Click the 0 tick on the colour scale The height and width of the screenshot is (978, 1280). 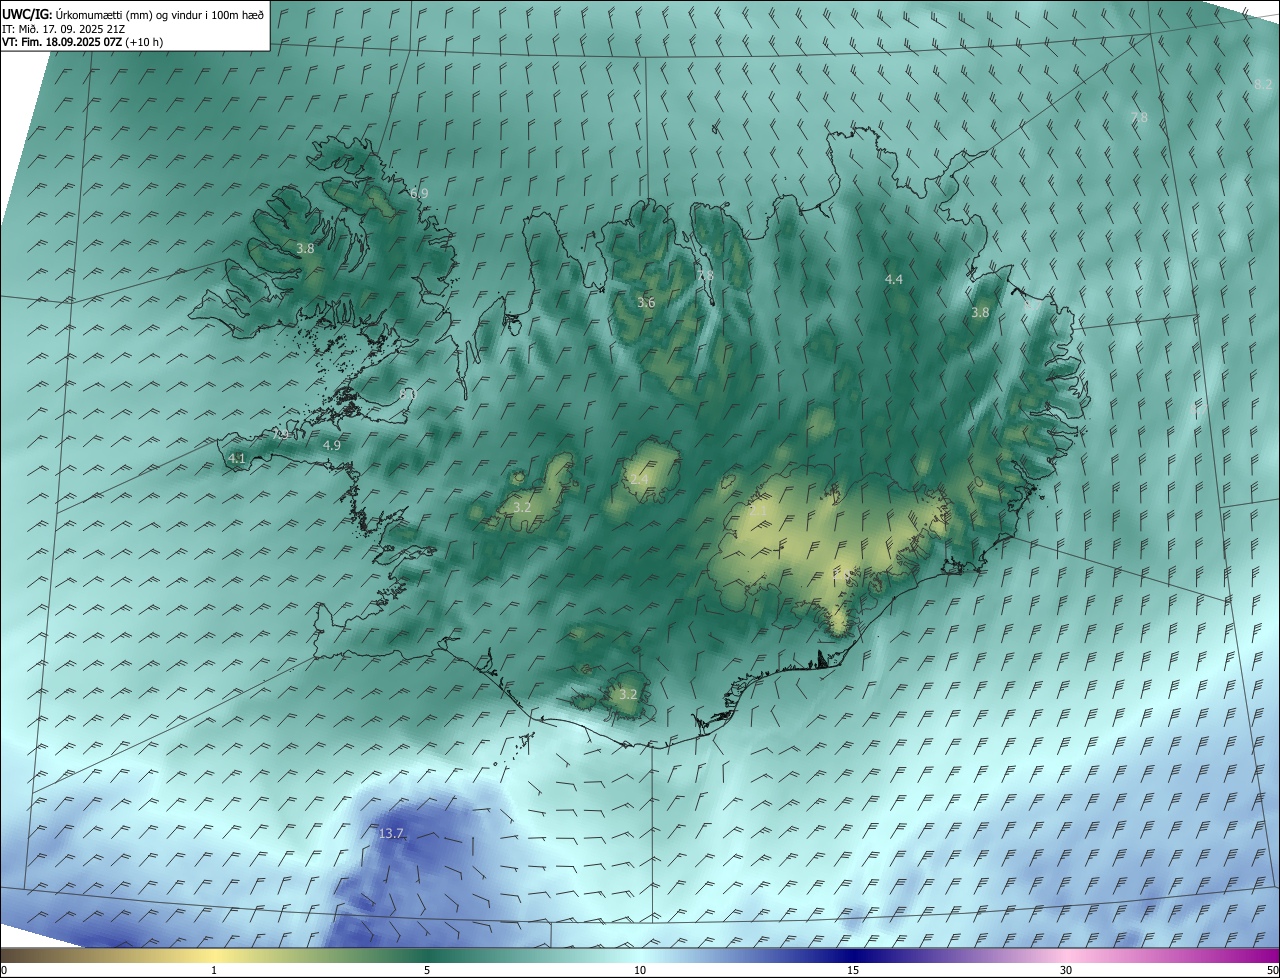coord(4,970)
